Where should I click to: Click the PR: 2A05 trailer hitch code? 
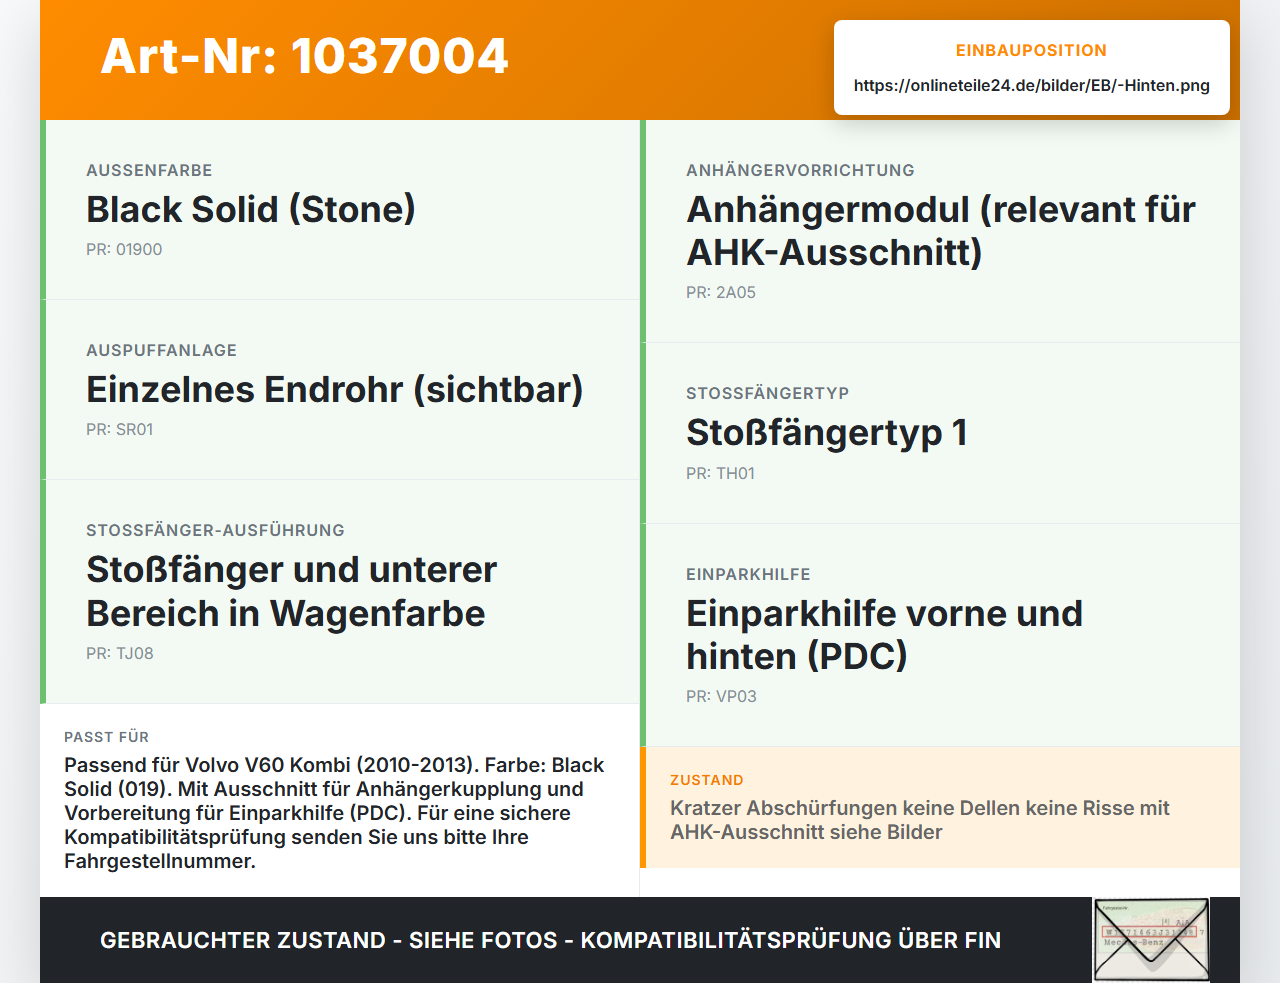tap(721, 293)
